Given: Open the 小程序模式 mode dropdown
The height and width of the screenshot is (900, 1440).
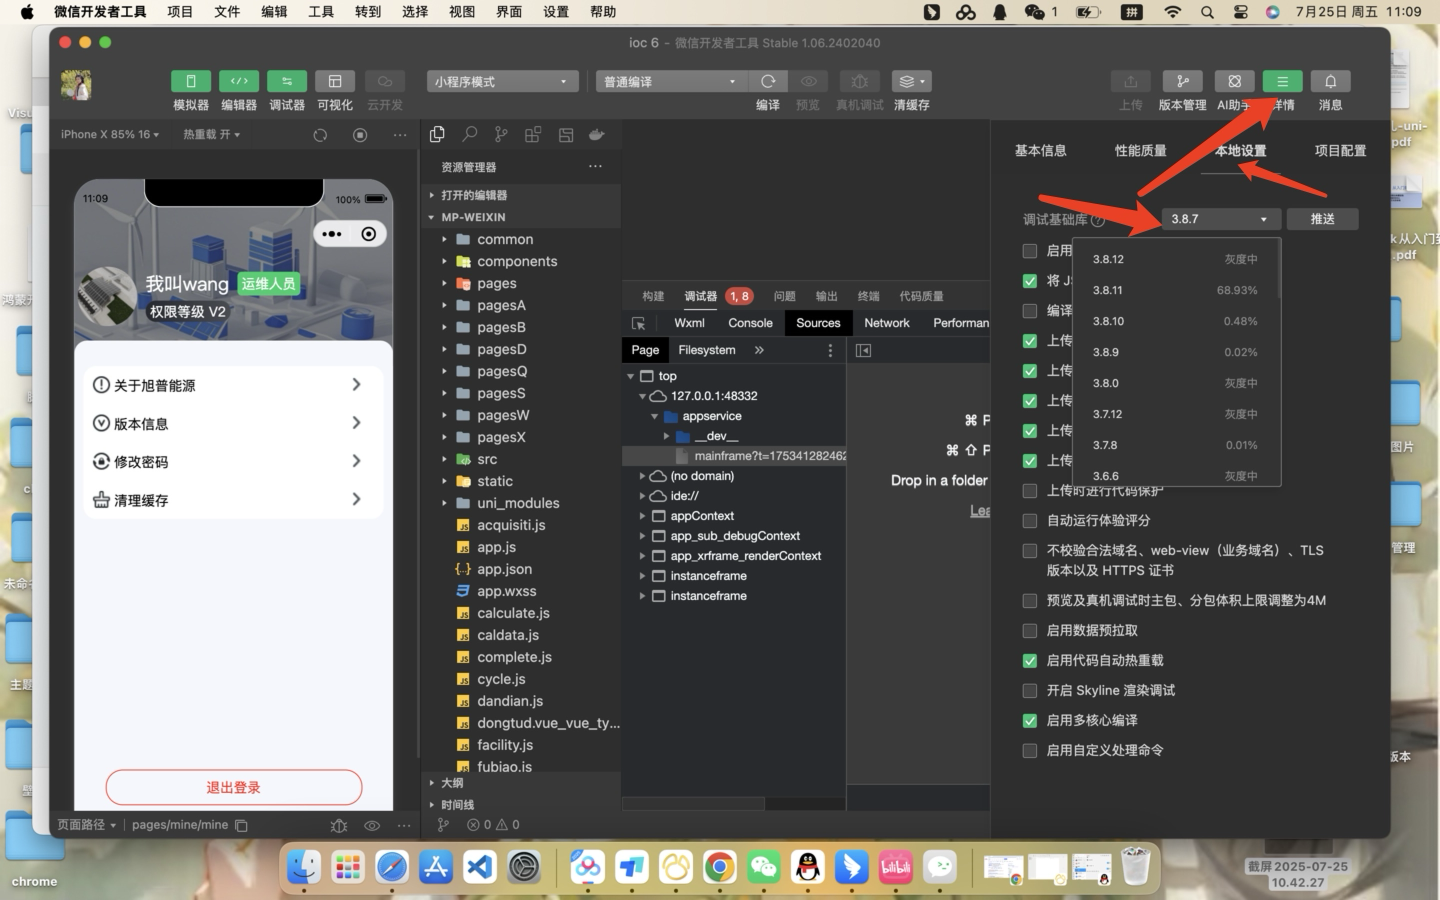Looking at the screenshot, I should click(x=502, y=82).
